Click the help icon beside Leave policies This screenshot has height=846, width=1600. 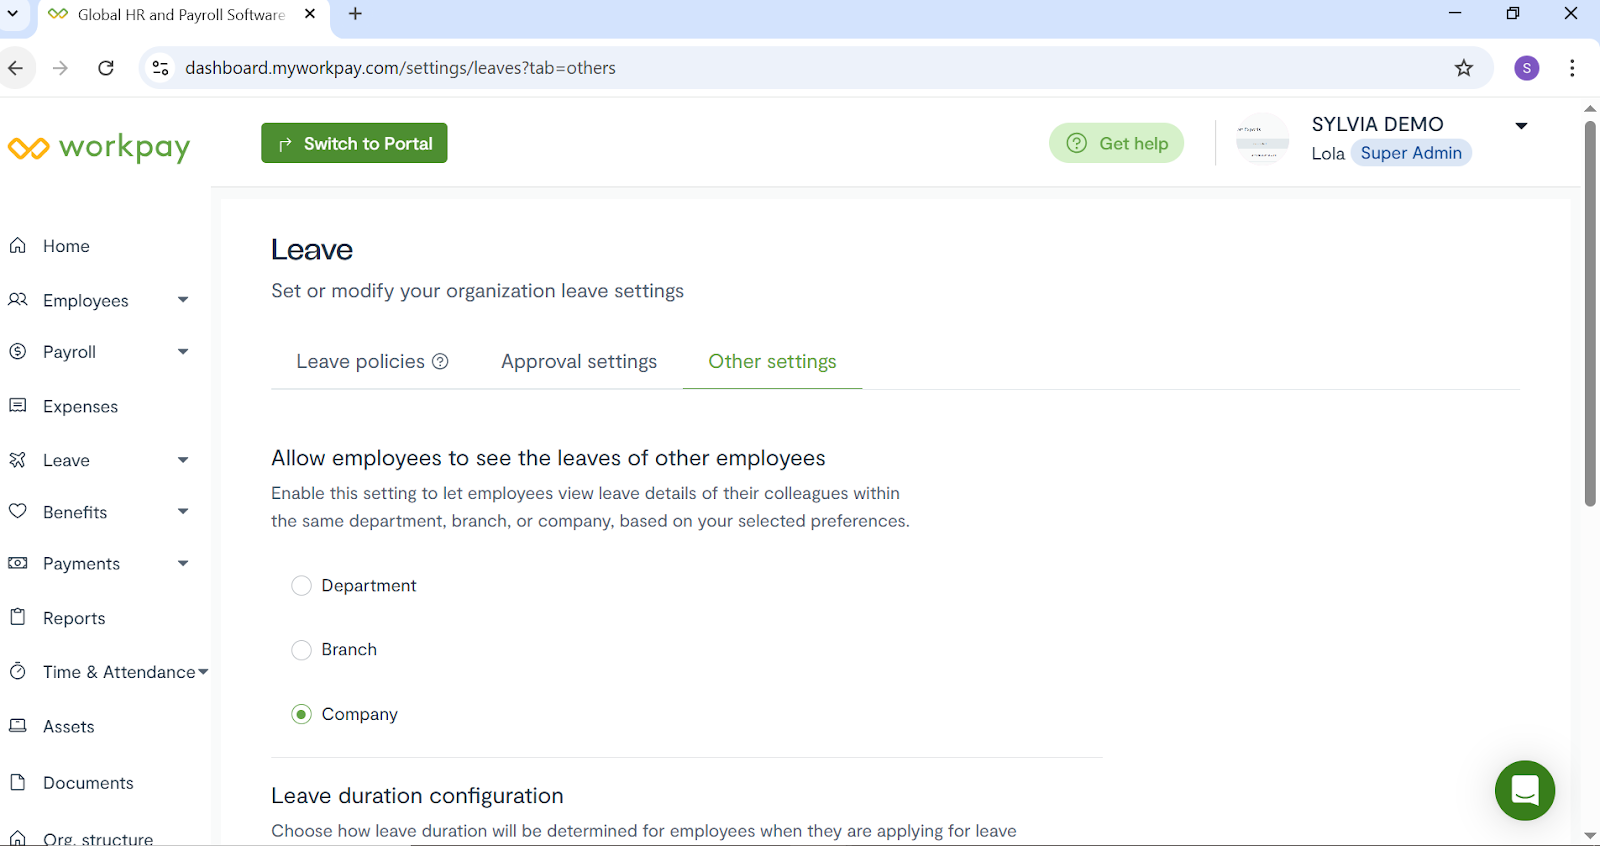(440, 362)
